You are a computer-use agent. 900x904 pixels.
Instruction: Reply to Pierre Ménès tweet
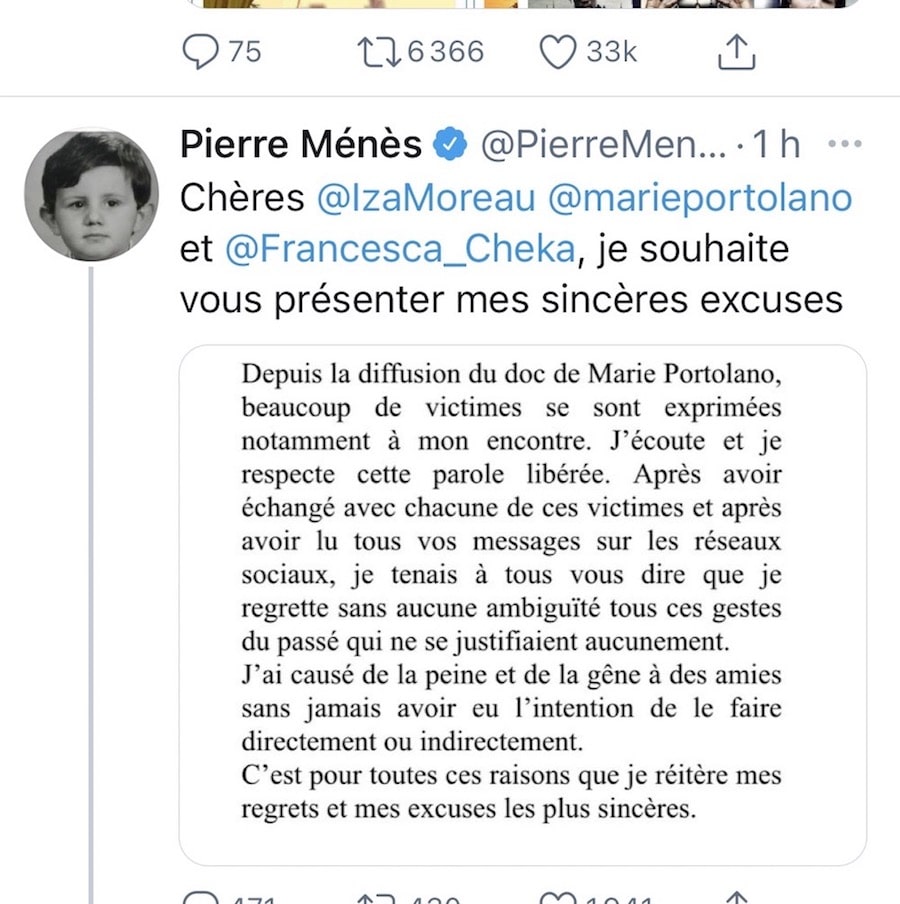coord(203,899)
